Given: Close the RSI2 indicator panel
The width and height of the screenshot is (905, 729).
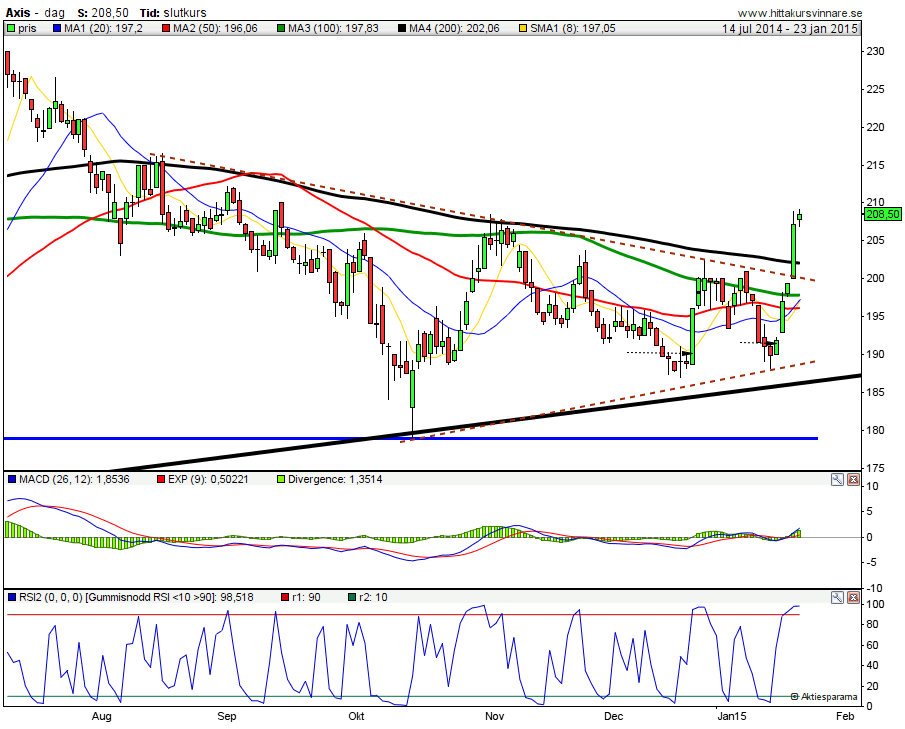Looking at the screenshot, I should coord(852,597).
